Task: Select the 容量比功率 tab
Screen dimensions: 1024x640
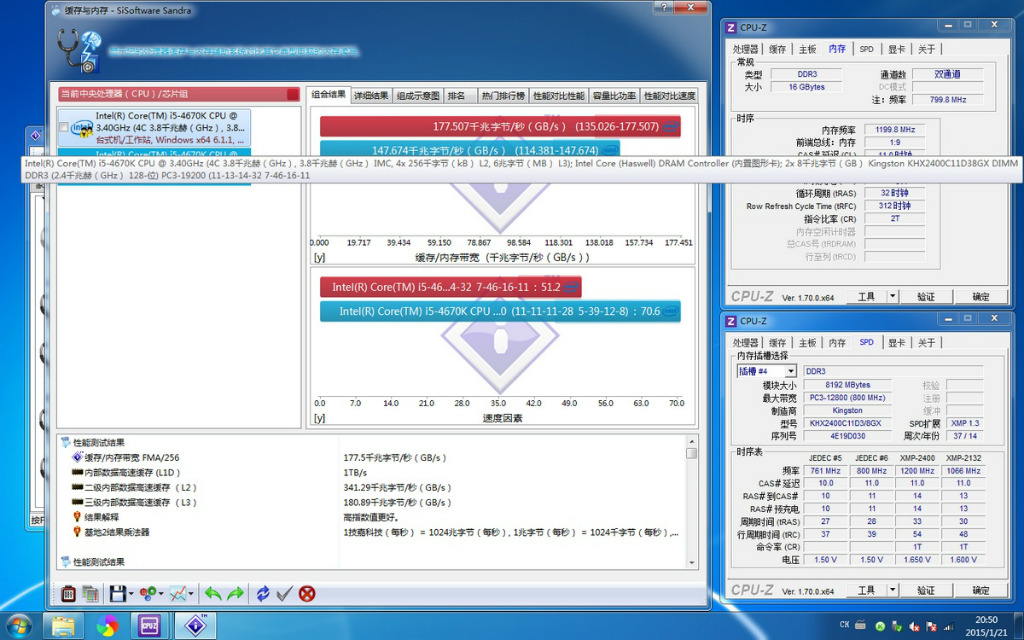Action: (615, 96)
